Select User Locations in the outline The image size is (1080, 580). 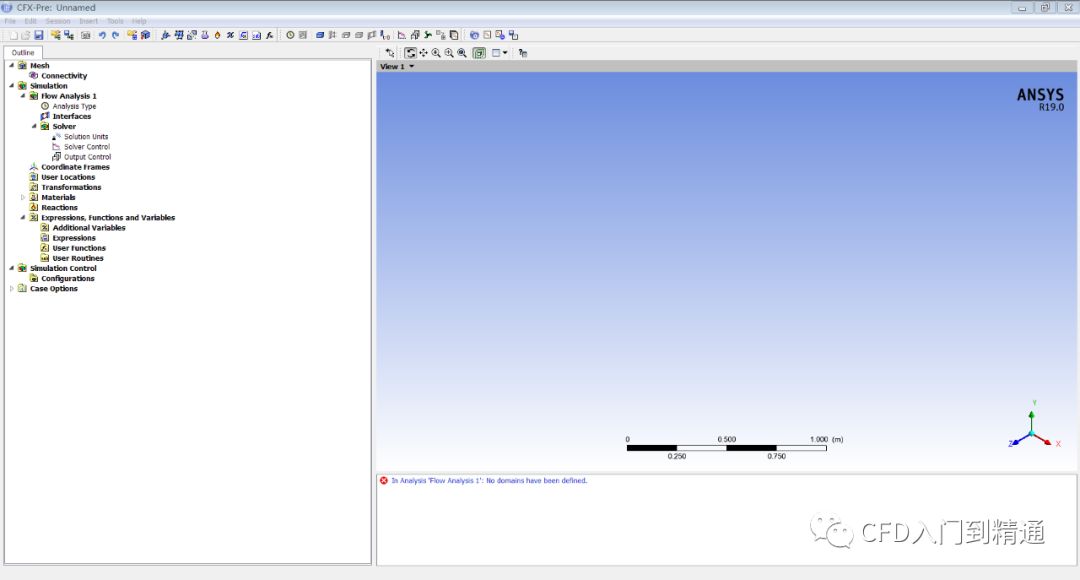pos(68,177)
